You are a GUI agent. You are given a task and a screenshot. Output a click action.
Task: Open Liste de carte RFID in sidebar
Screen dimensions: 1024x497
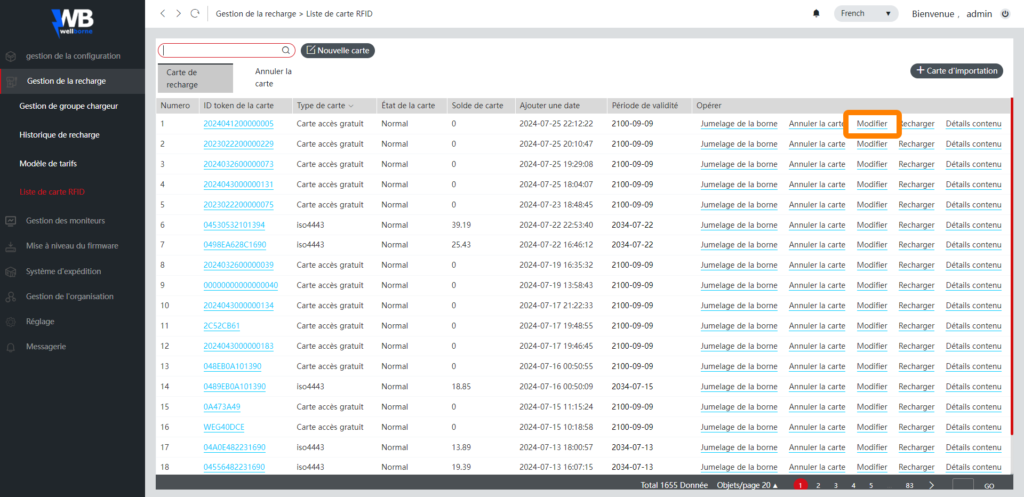(x=52, y=192)
